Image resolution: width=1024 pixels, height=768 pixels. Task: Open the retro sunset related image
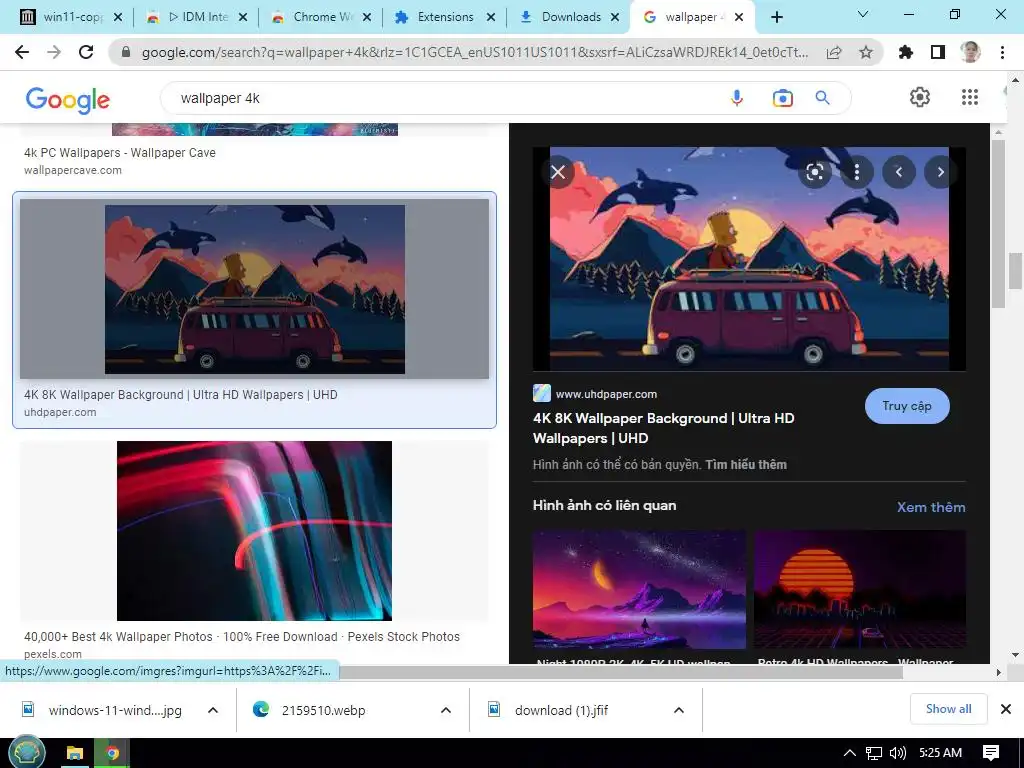[x=859, y=589]
